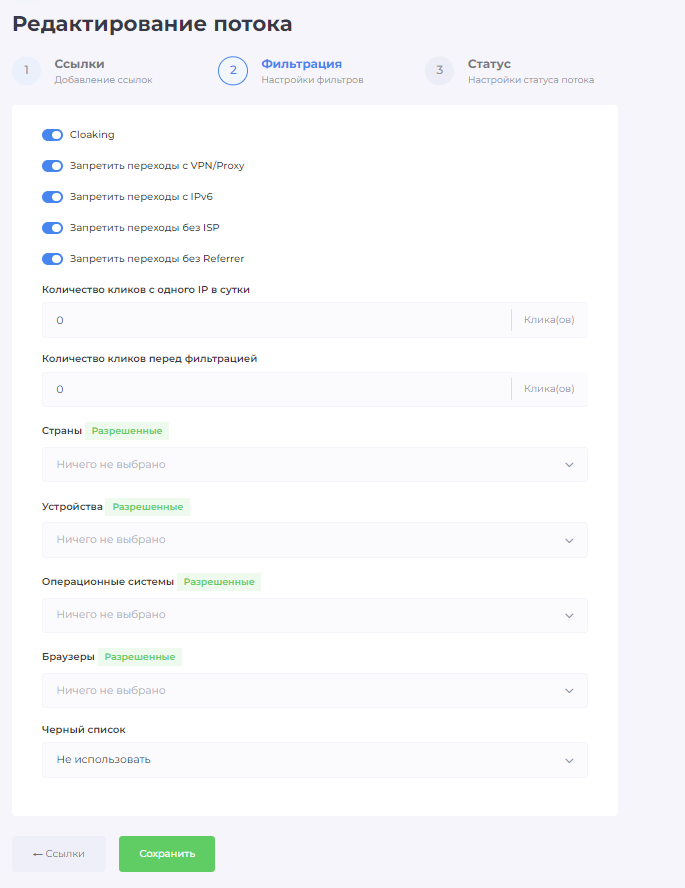Click the step 2 circle icon
The width and height of the screenshot is (685, 888).
(233, 71)
